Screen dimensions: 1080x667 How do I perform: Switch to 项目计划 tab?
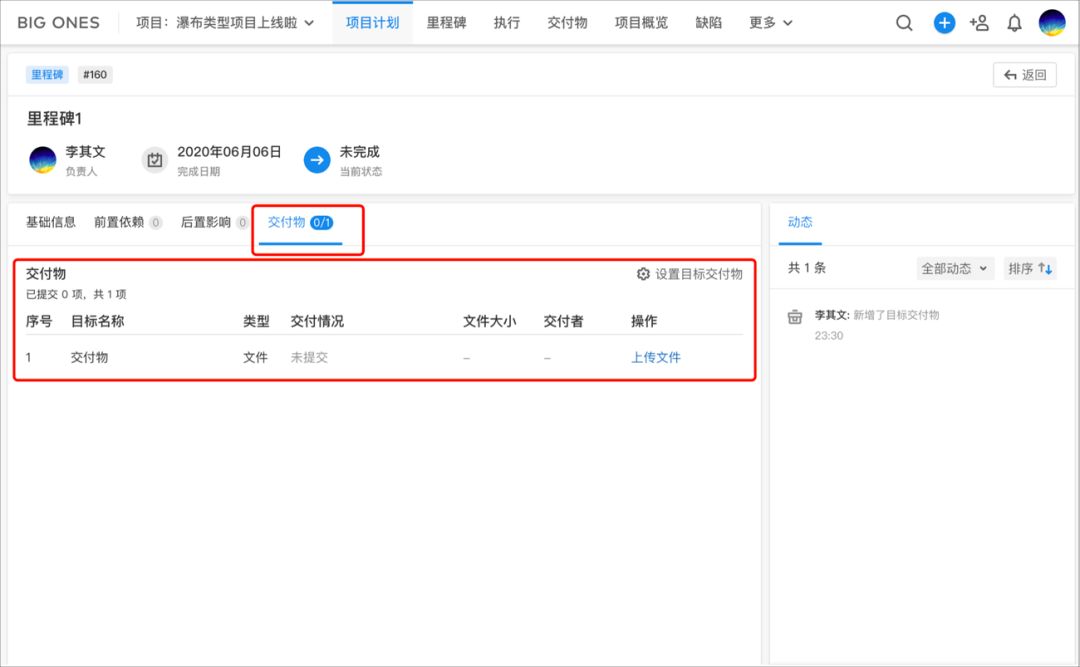tap(372, 23)
